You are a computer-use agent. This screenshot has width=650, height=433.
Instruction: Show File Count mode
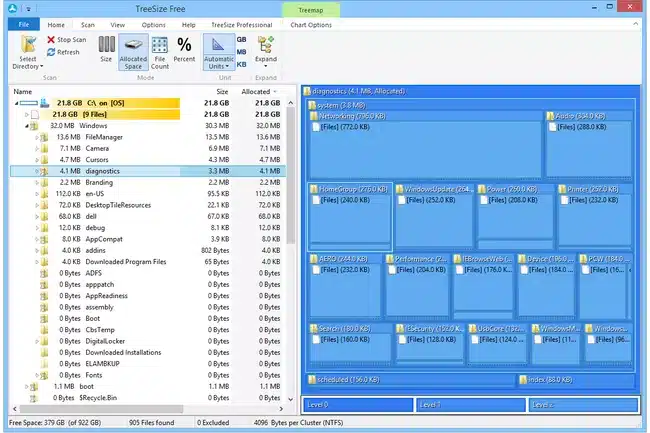pos(160,50)
